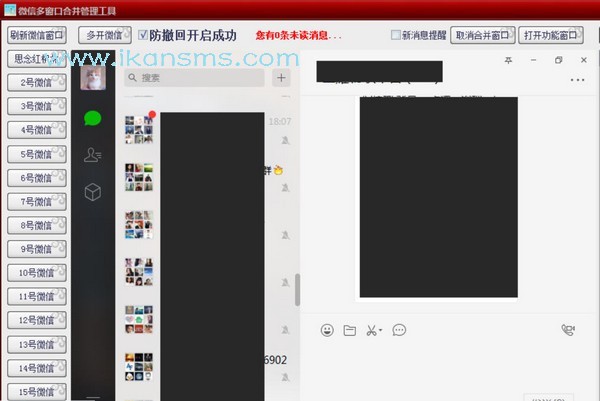Viewport: 600px width, 401px height.
Task: Click the chat list scrollbar
Action: point(297,290)
